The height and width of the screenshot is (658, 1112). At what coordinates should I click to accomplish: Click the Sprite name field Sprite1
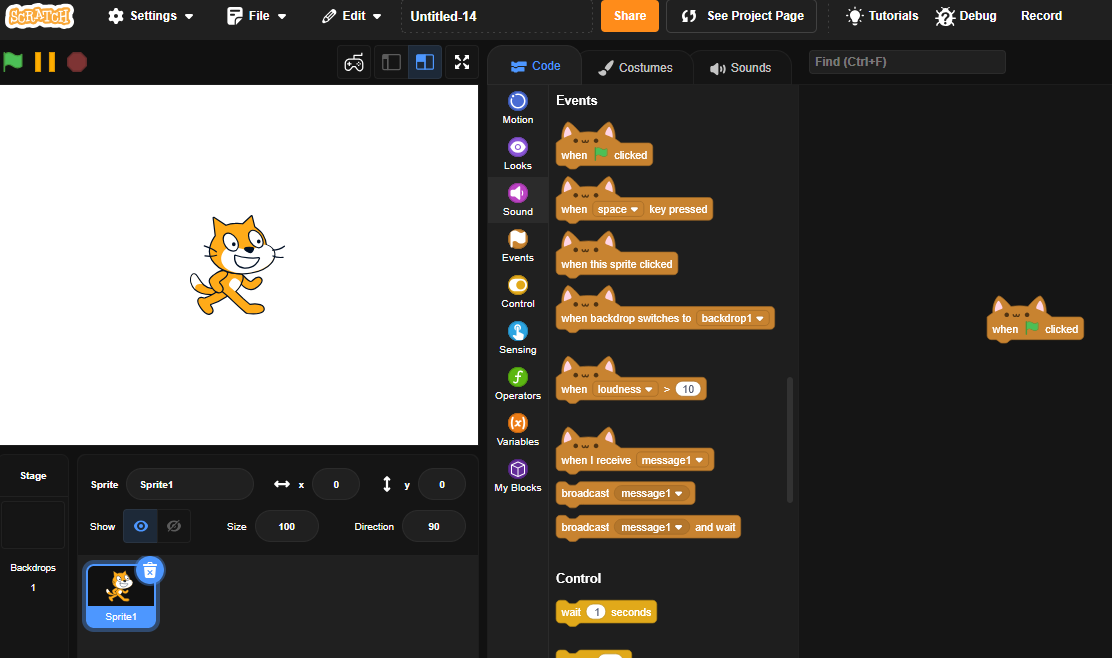pyautogui.click(x=189, y=484)
